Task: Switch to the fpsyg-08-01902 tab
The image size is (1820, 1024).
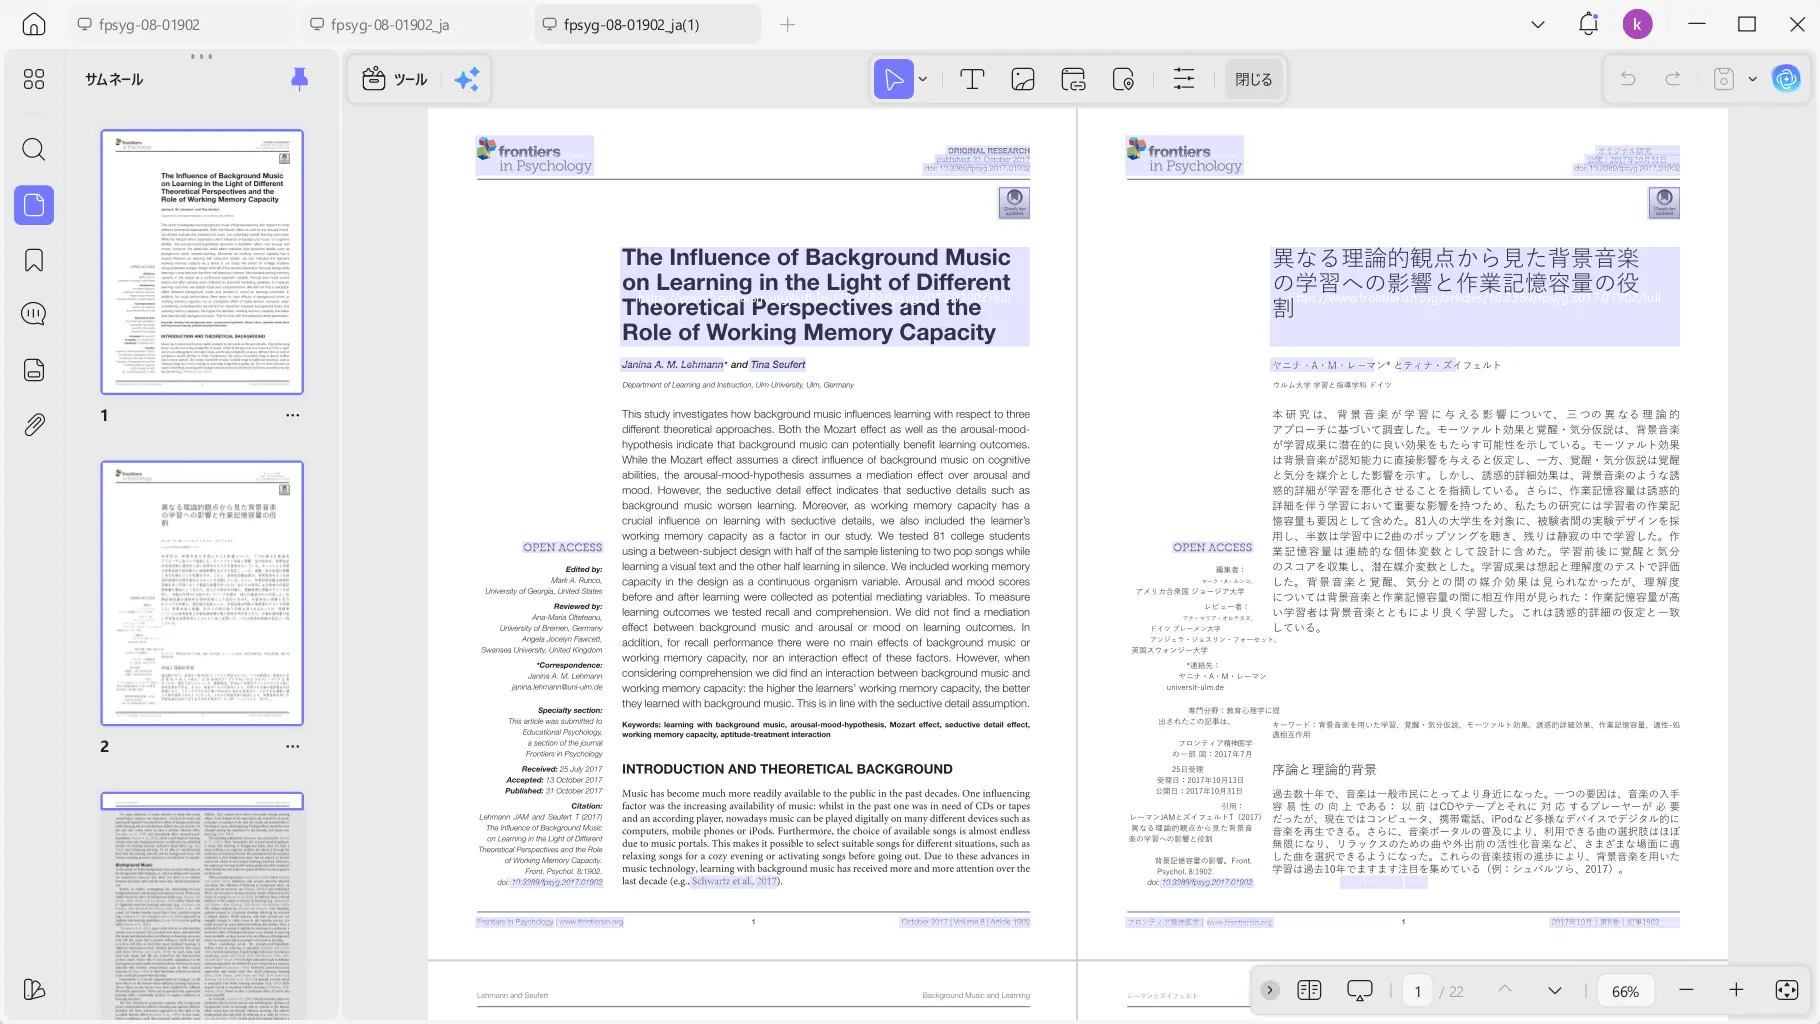Action: click(180, 25)
